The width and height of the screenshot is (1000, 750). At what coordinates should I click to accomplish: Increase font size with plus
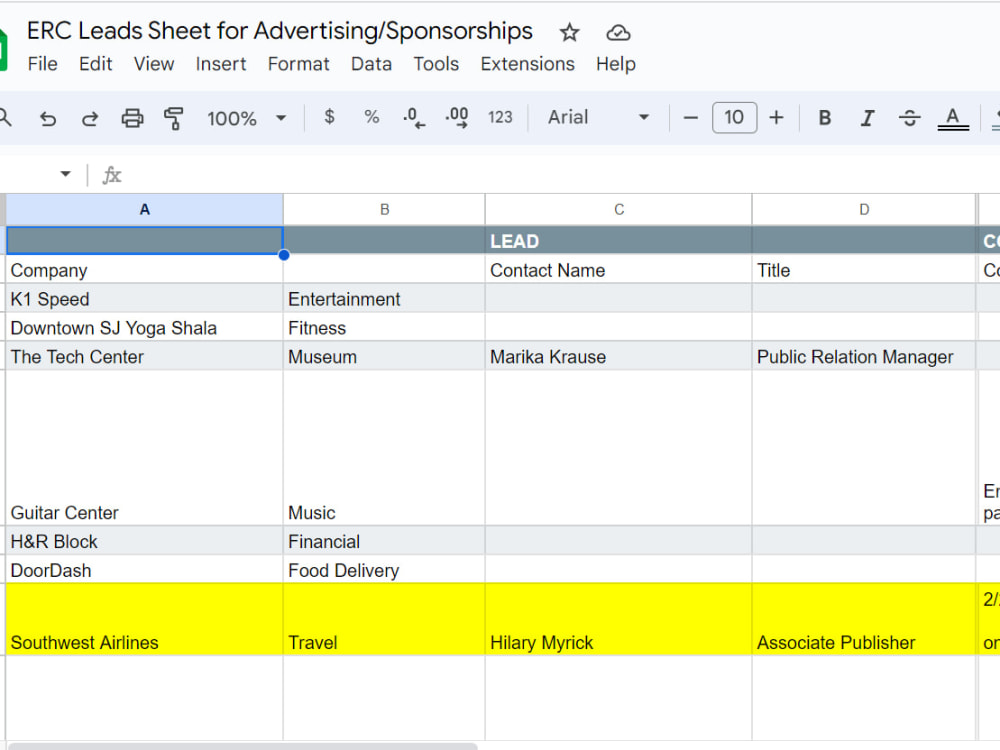[776, 118]
